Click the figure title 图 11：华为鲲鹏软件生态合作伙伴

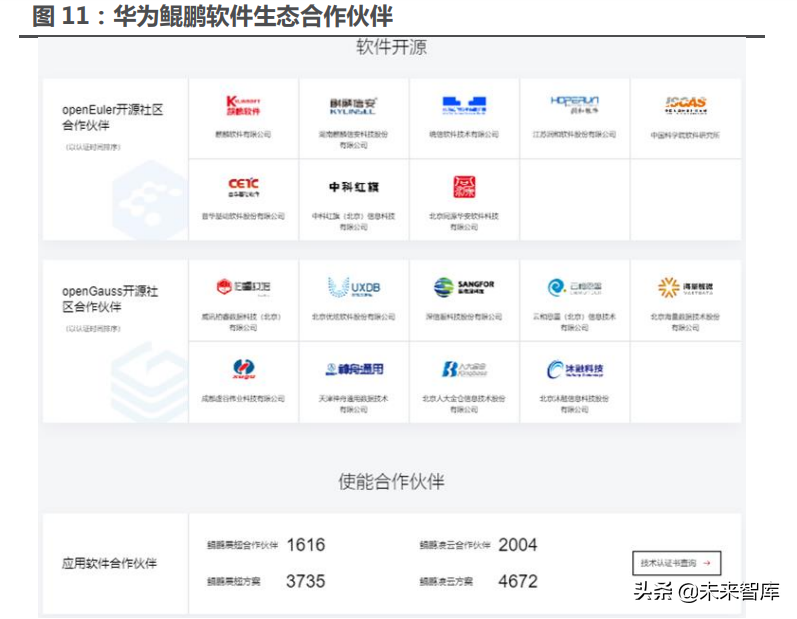coord(212,16)
